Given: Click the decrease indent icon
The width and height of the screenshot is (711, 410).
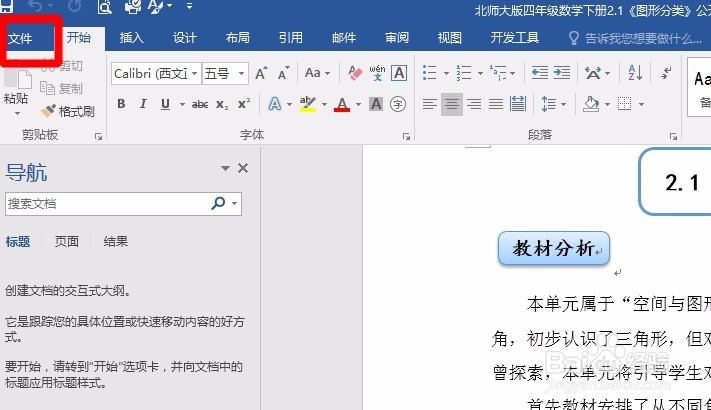Looking at the screenshot, I should click(x=540, y=73).
